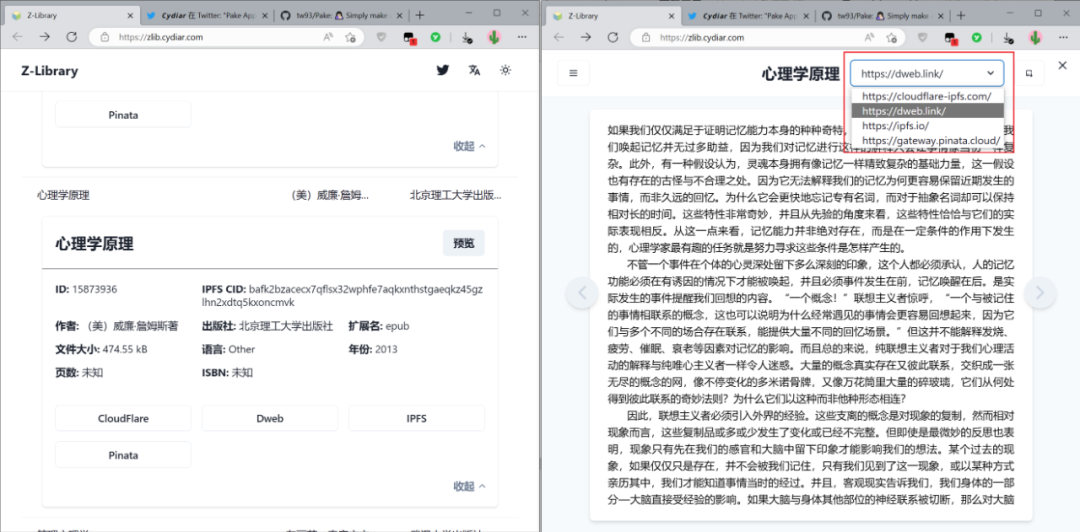The width and height of the screenshot is (1080, 532).
Task: Click gray shield extension icon in left window
Action: click(x=382, y=37)
